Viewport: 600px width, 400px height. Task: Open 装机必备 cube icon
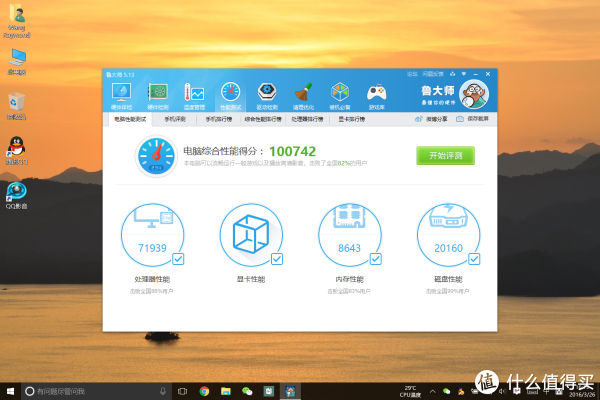(340, 96)
